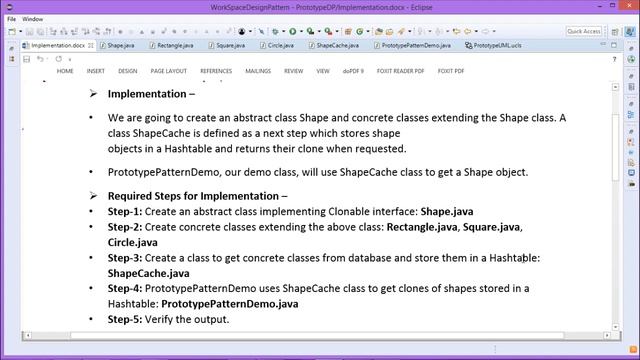Viewport: 640px width, 360px height.
Task: Click the Last Edit Location arrow icon
Action: tap(456, 31)
